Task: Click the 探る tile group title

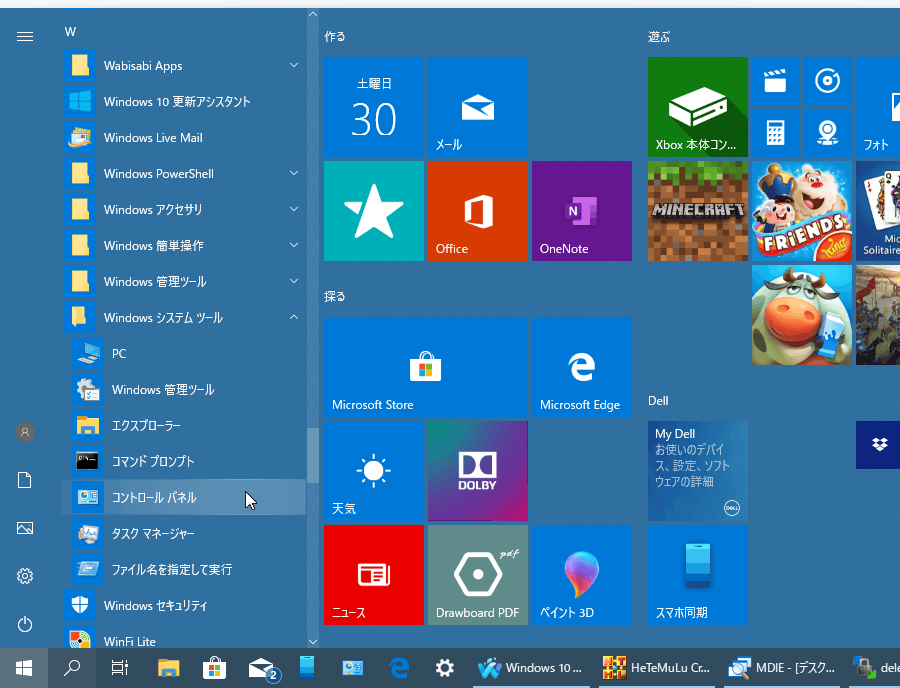Action: click(335, 296)
